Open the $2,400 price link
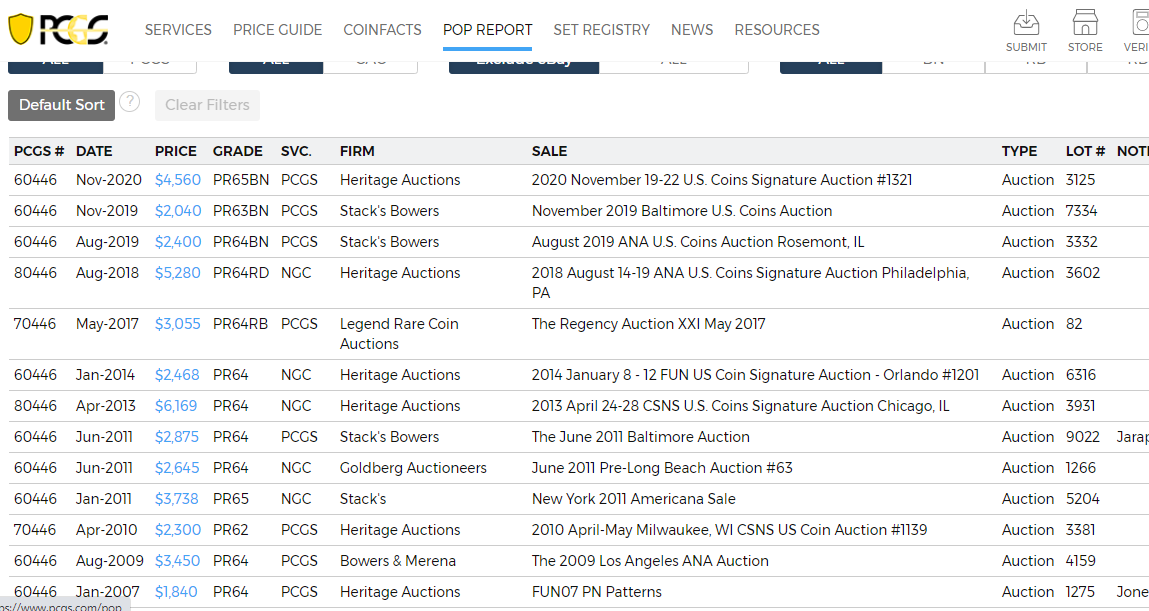 click(178, 242)
